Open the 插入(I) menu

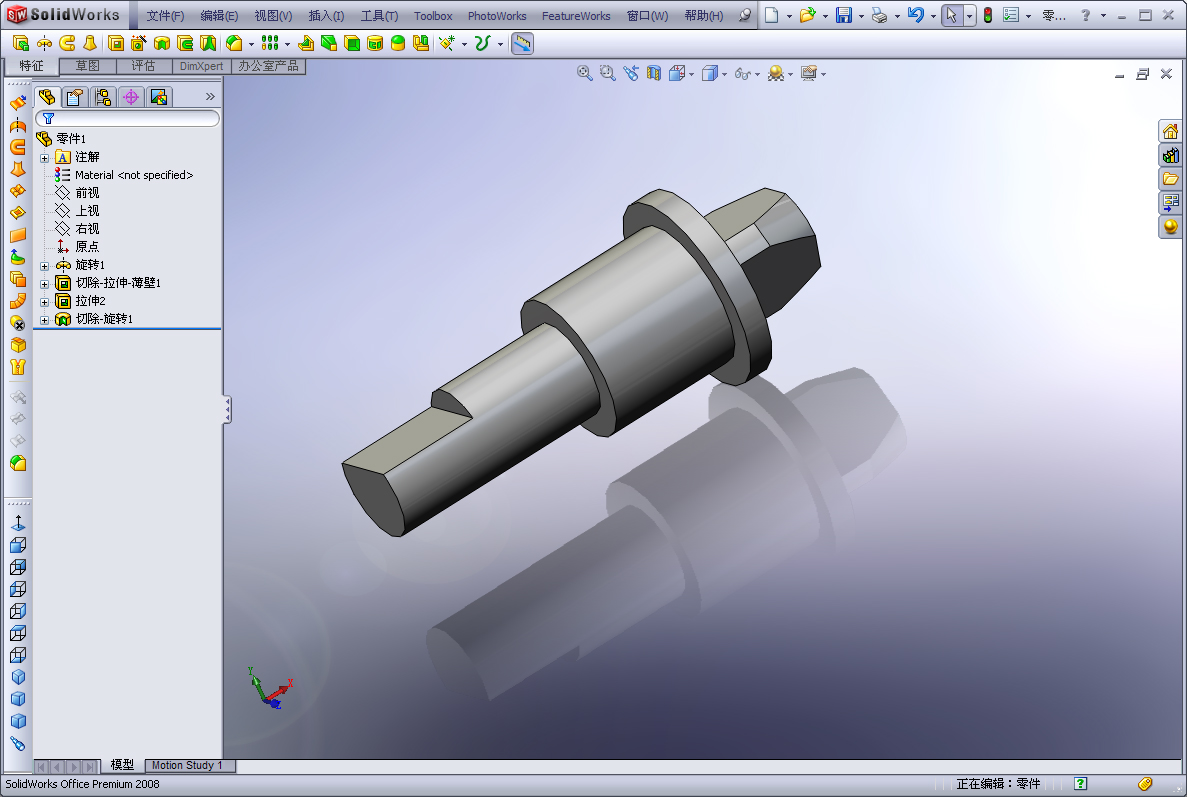point(326,15)
